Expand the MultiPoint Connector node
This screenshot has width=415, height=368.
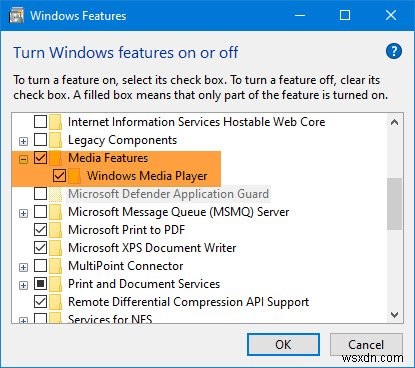(x=23, y=267)
